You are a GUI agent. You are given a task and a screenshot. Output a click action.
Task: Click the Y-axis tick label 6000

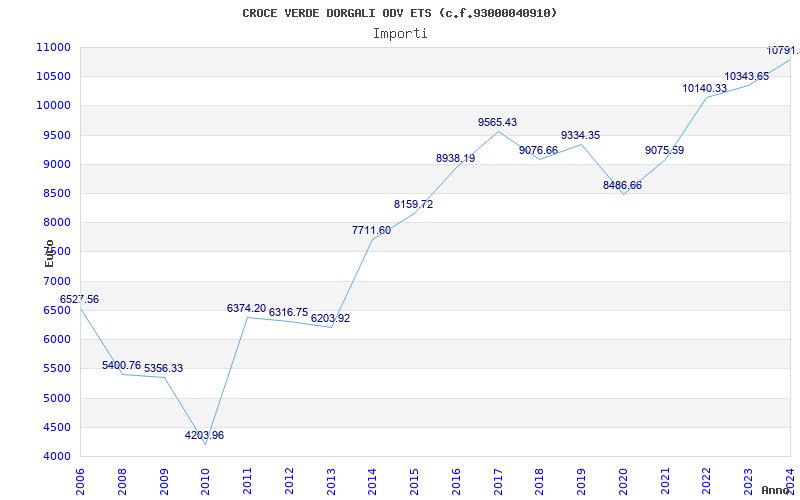point(56,339)
